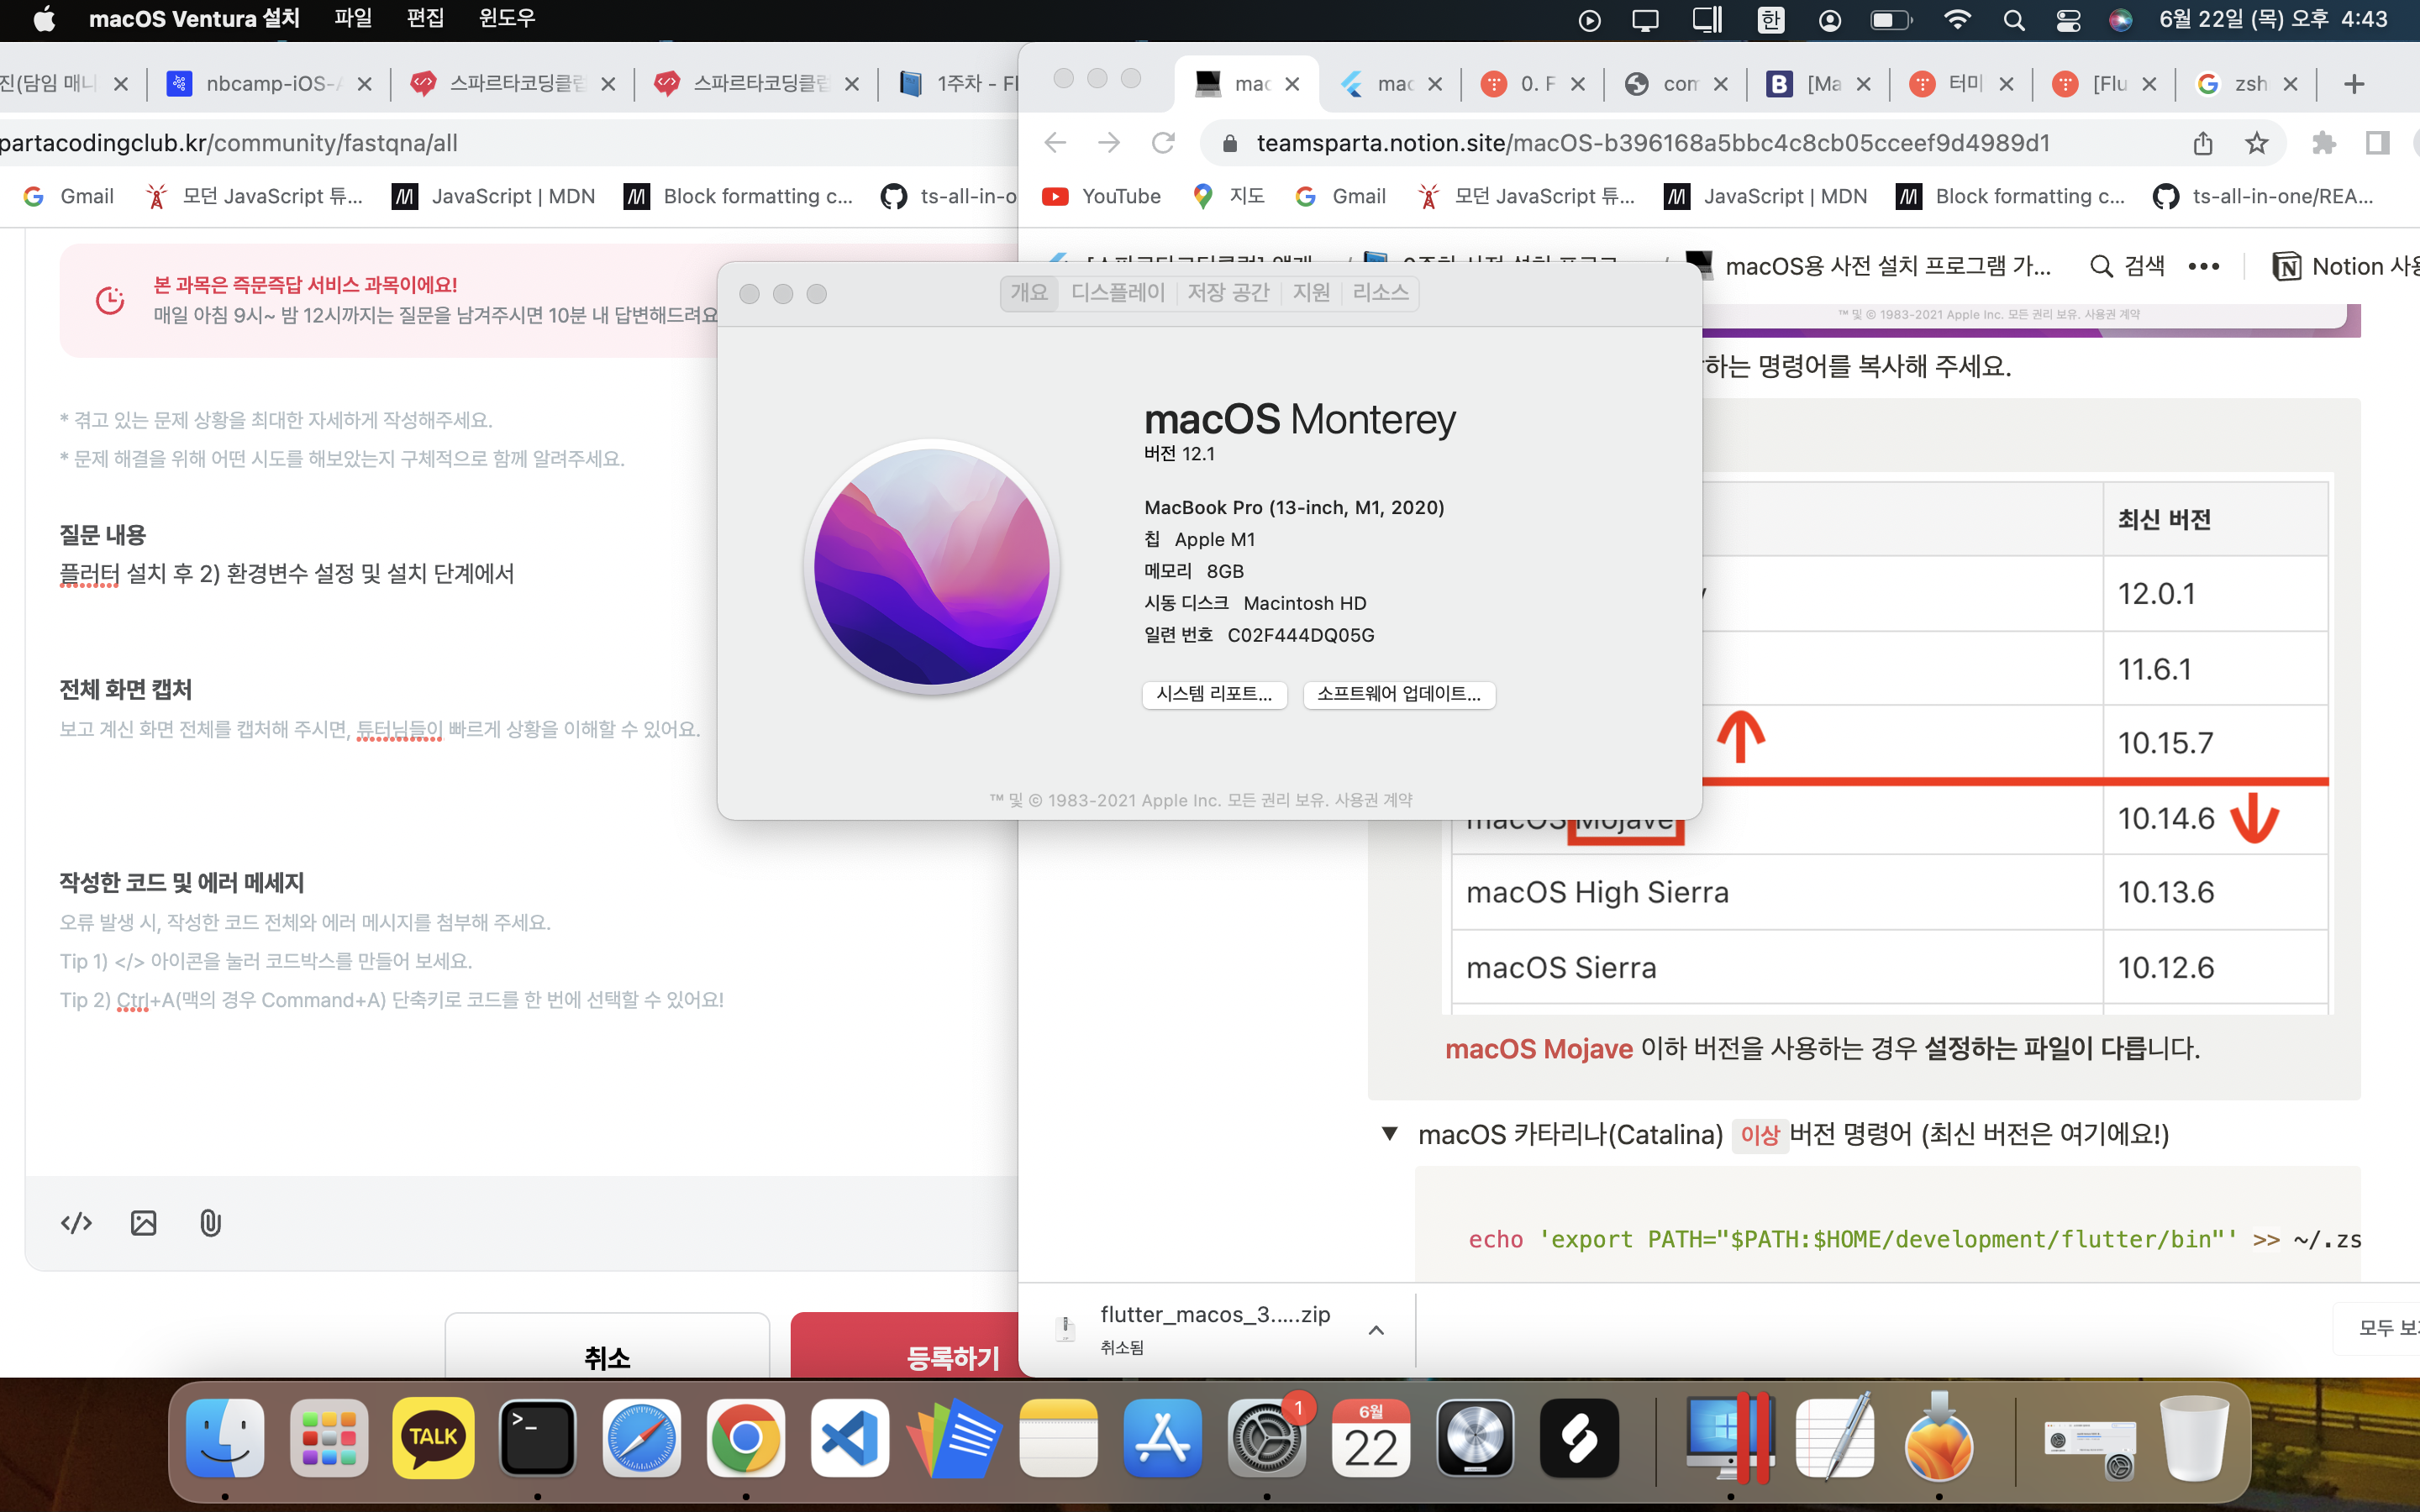Switch to the 저장 공간 tab
This screenshot has height=1512, width=2420.
click(x=1228, y=293)
